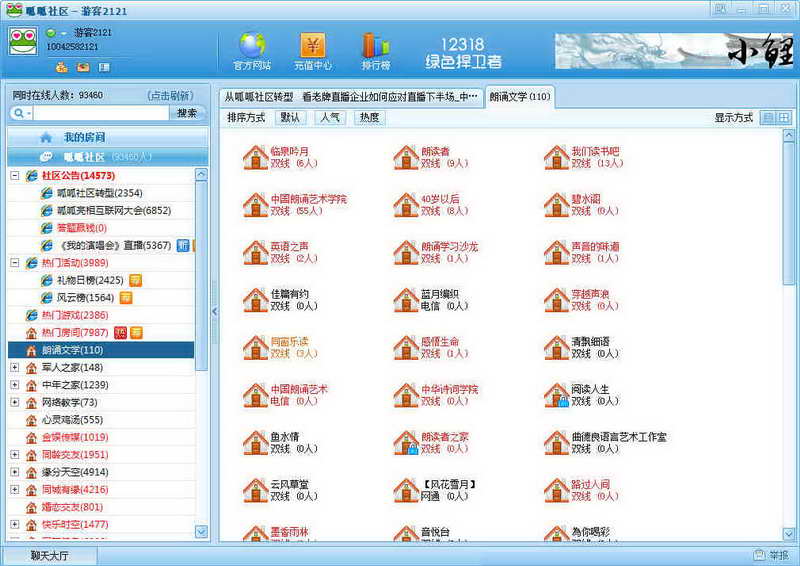
Task: Click the 我的房间 home icon
Action: 45,137
